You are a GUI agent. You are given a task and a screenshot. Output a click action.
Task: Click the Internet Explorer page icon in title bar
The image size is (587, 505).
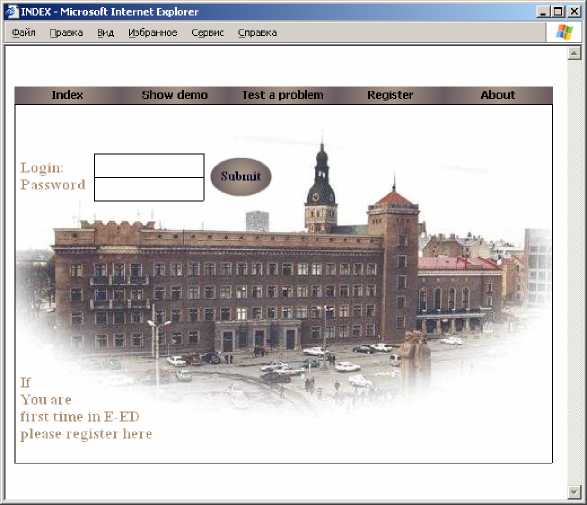[x=12, y=12]
